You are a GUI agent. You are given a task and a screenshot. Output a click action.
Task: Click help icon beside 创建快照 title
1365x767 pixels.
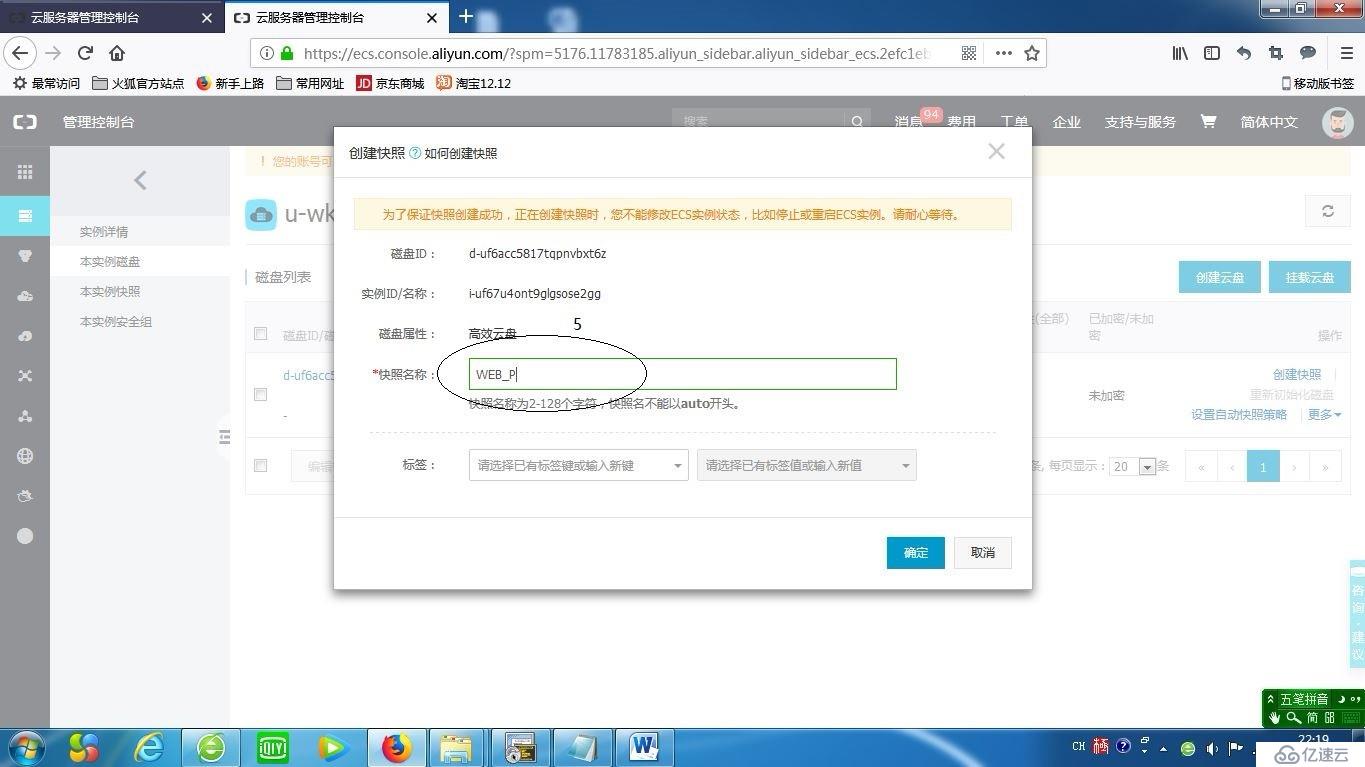(415, 153)
